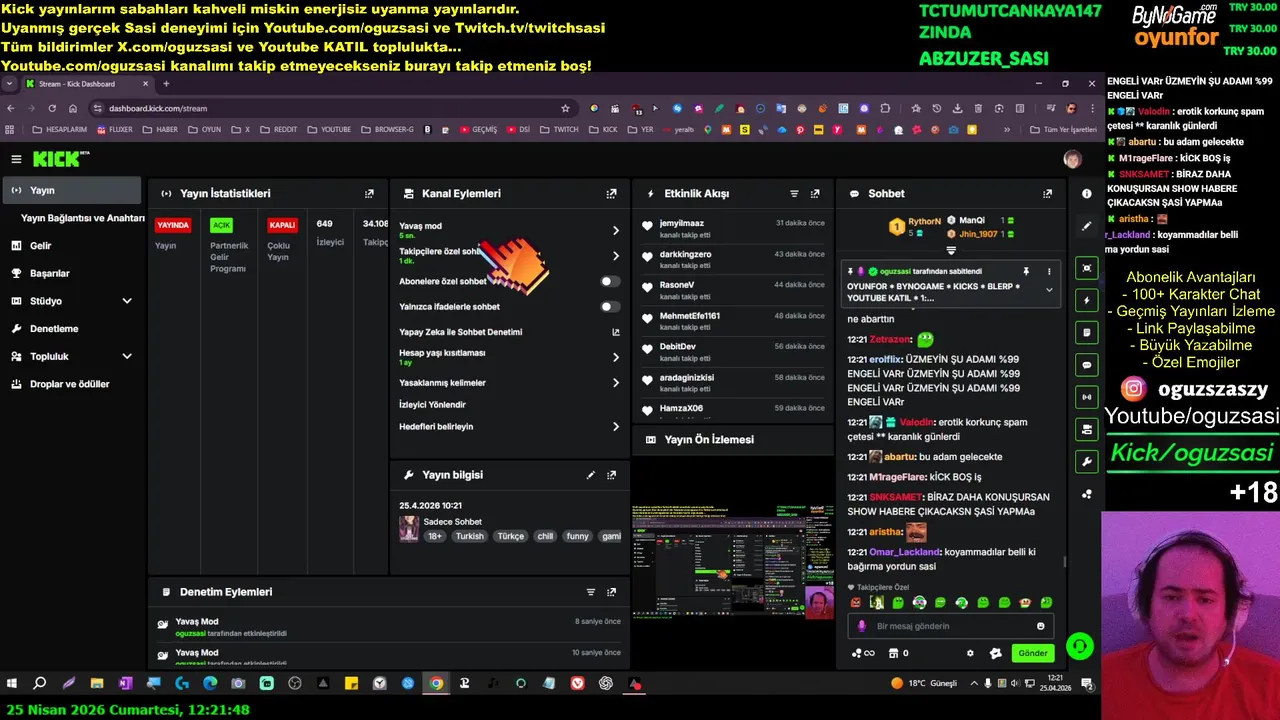Pop out the Kanal Eylemleri panel
The image size is (1280, 720).
(611, 194)
